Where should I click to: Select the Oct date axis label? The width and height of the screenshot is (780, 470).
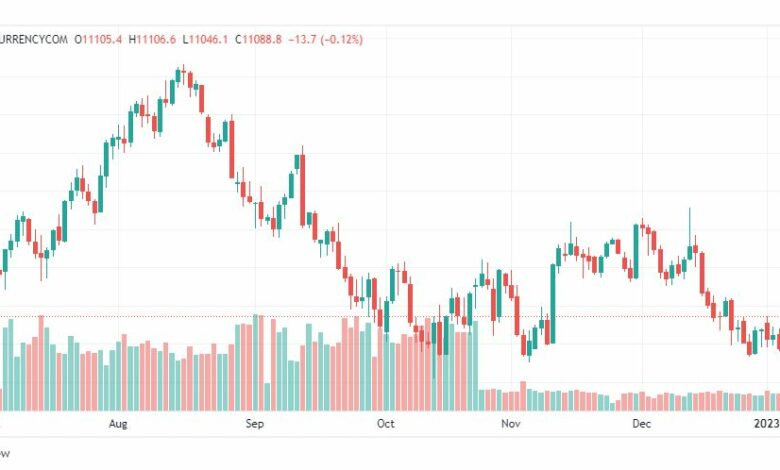[x=386, y=424]
